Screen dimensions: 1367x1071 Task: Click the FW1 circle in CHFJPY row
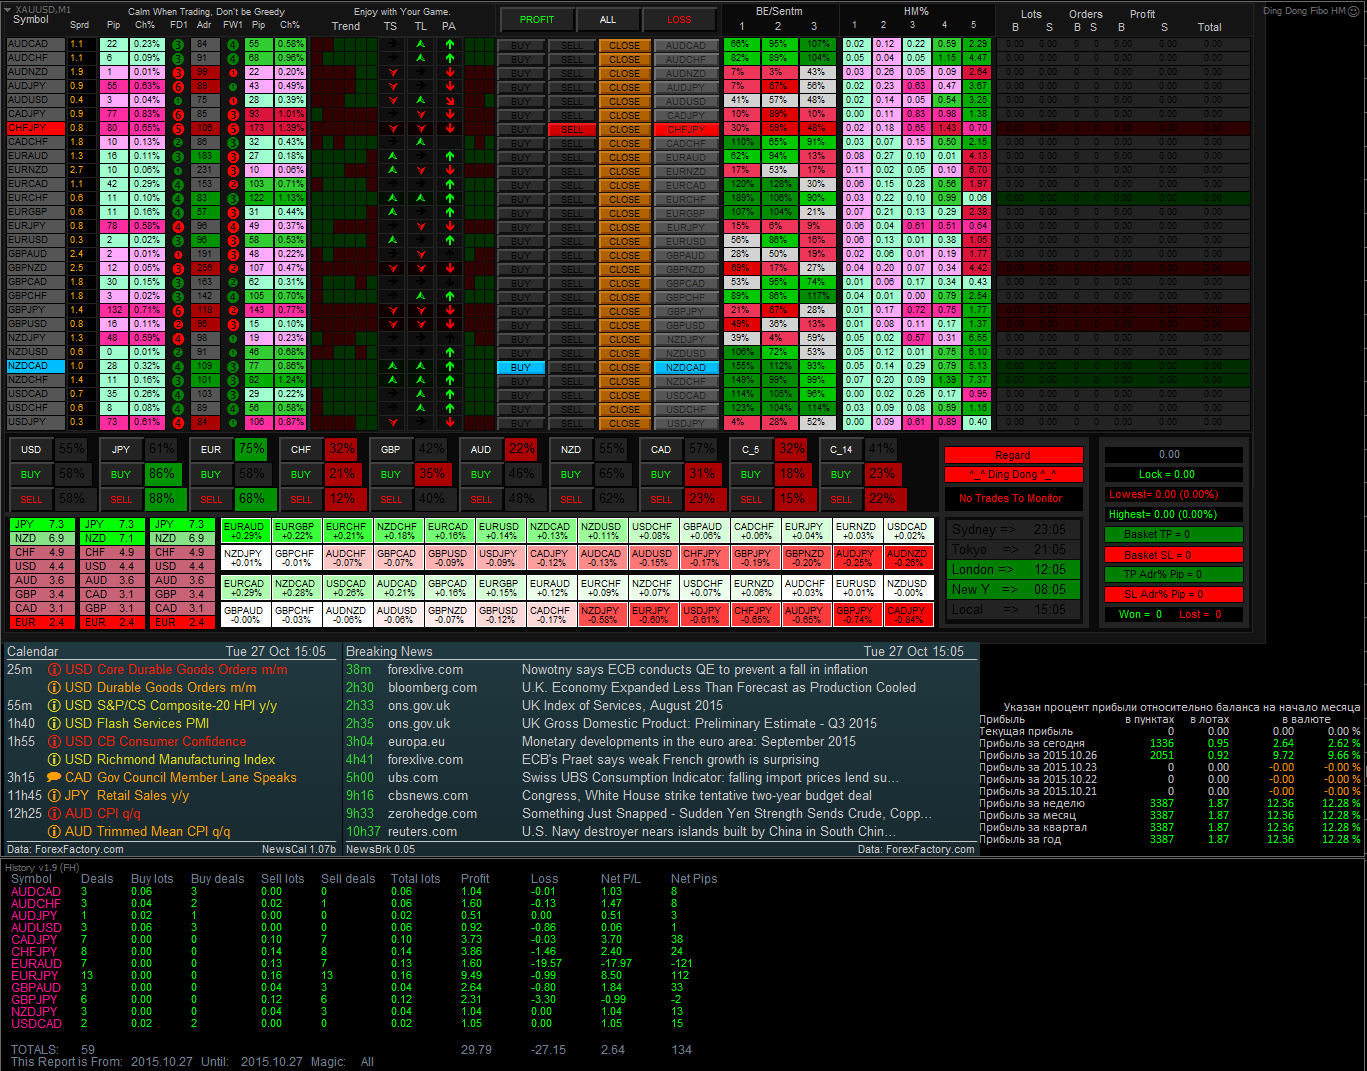[x=232, y=129]
